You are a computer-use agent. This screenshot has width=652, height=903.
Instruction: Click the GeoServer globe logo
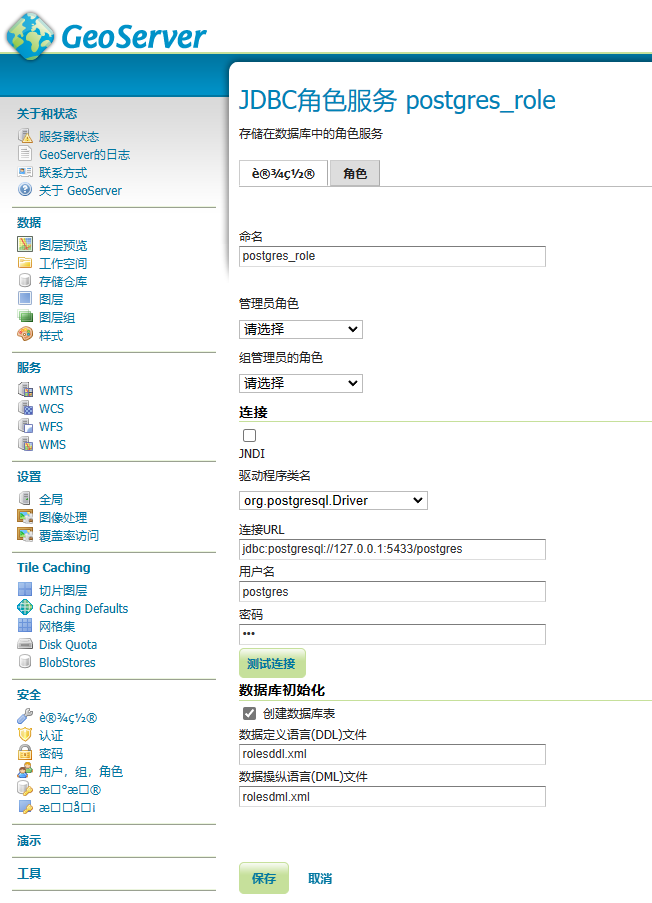coord(30,34)
